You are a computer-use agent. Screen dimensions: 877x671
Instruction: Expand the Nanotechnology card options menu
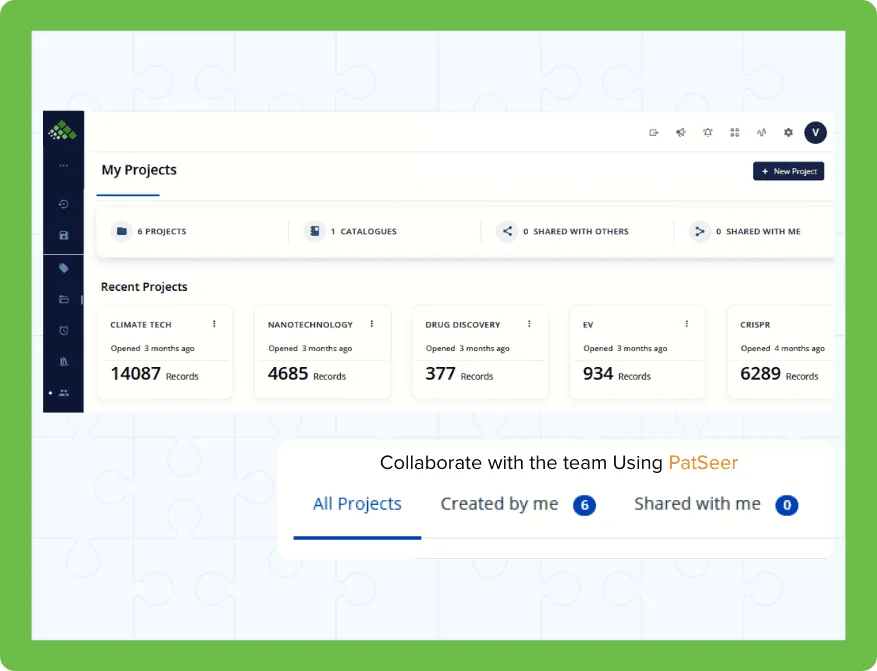372,324
